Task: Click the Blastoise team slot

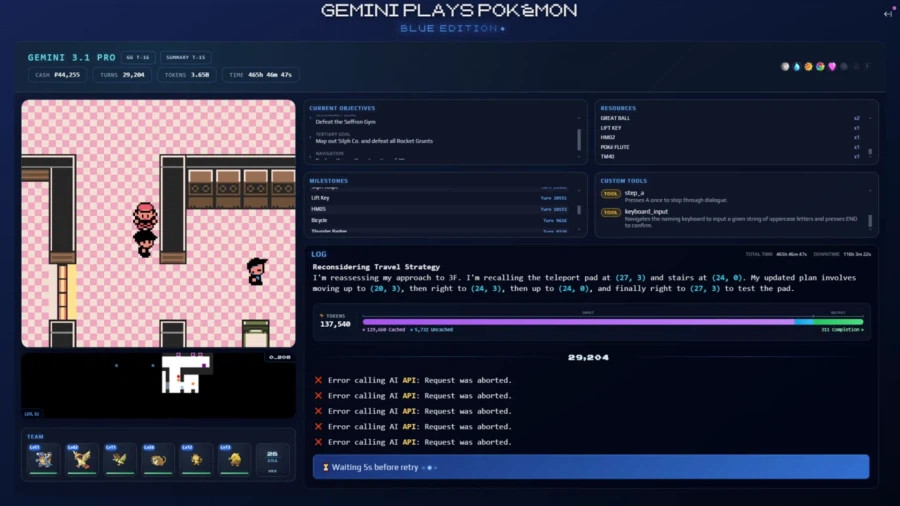Action: tap(43, 458)
